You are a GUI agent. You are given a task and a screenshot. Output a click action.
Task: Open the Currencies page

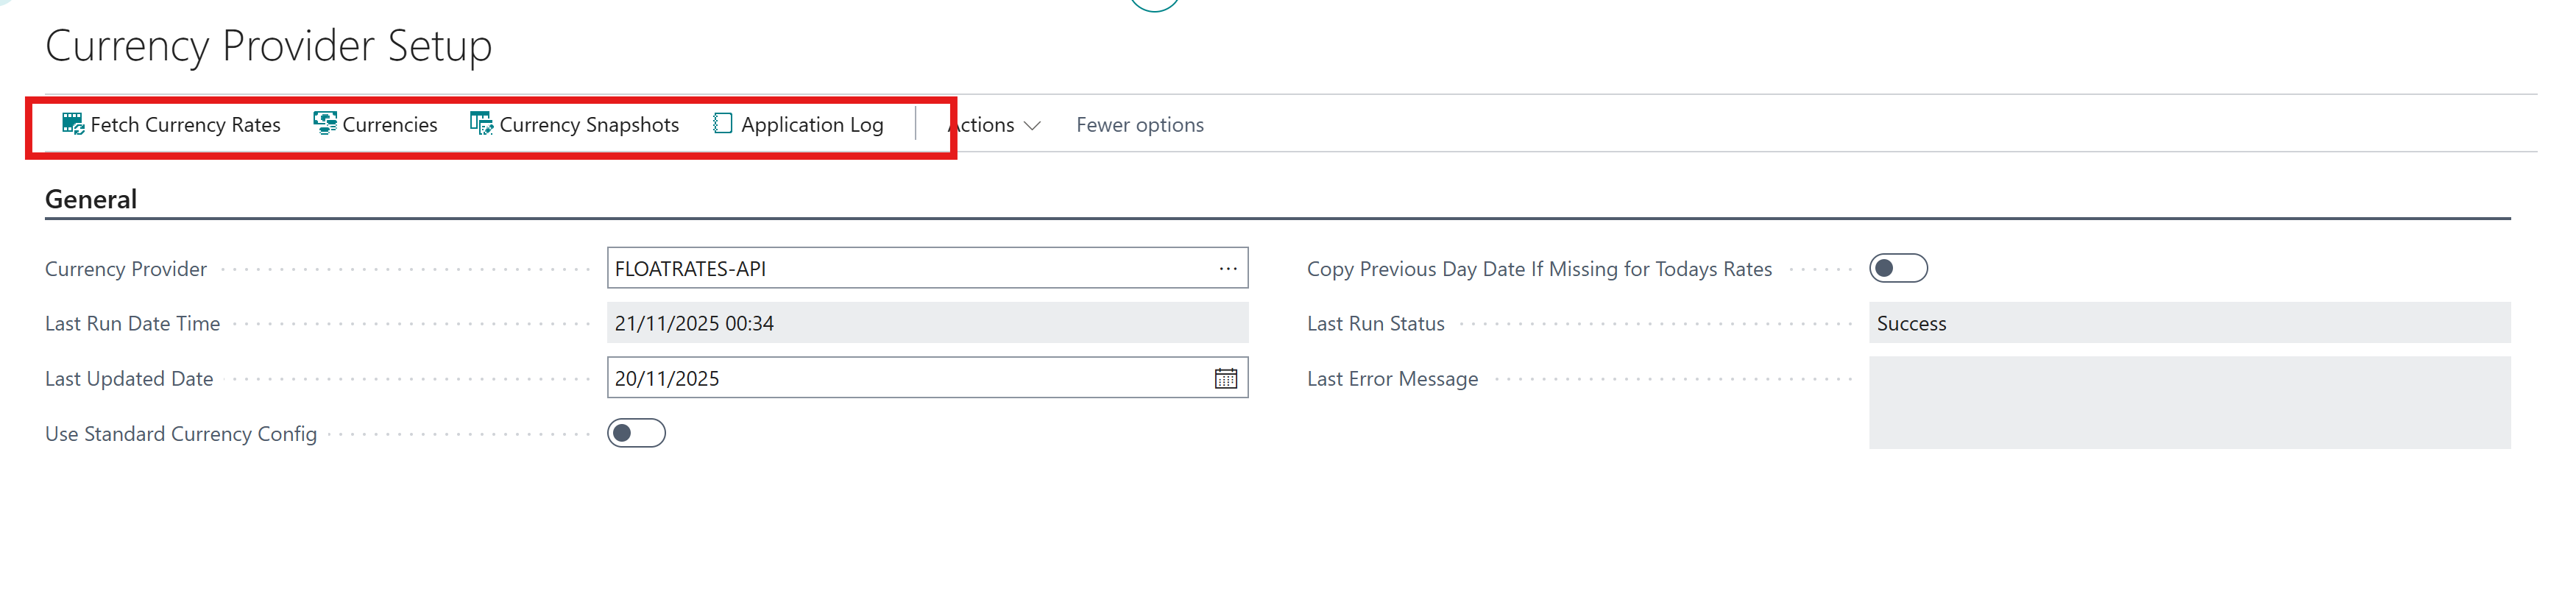[389, 124]
